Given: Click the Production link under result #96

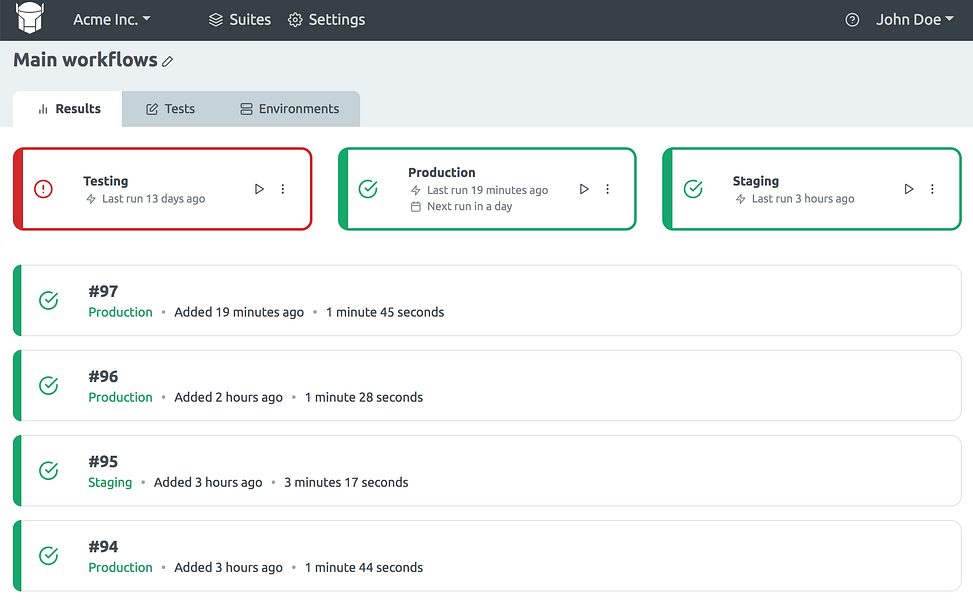Looking at the screenshot, I should click(120, 397).
